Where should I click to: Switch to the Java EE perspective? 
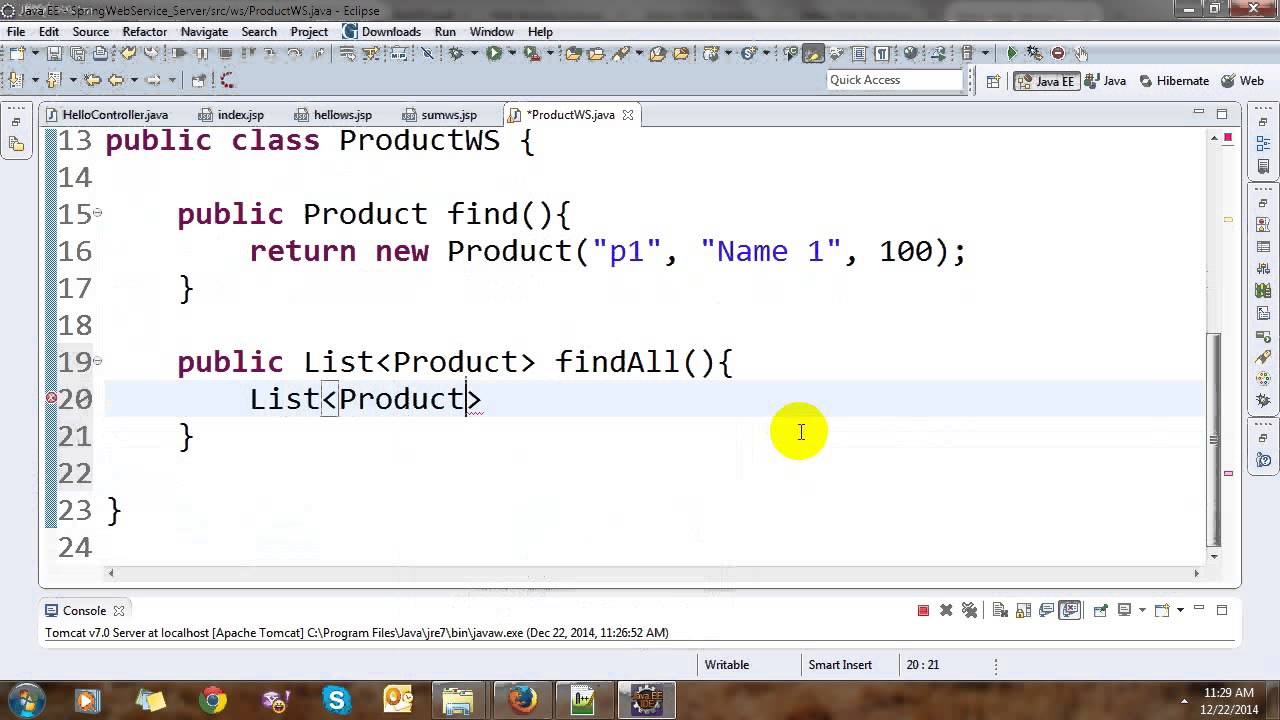(1047, 81)
